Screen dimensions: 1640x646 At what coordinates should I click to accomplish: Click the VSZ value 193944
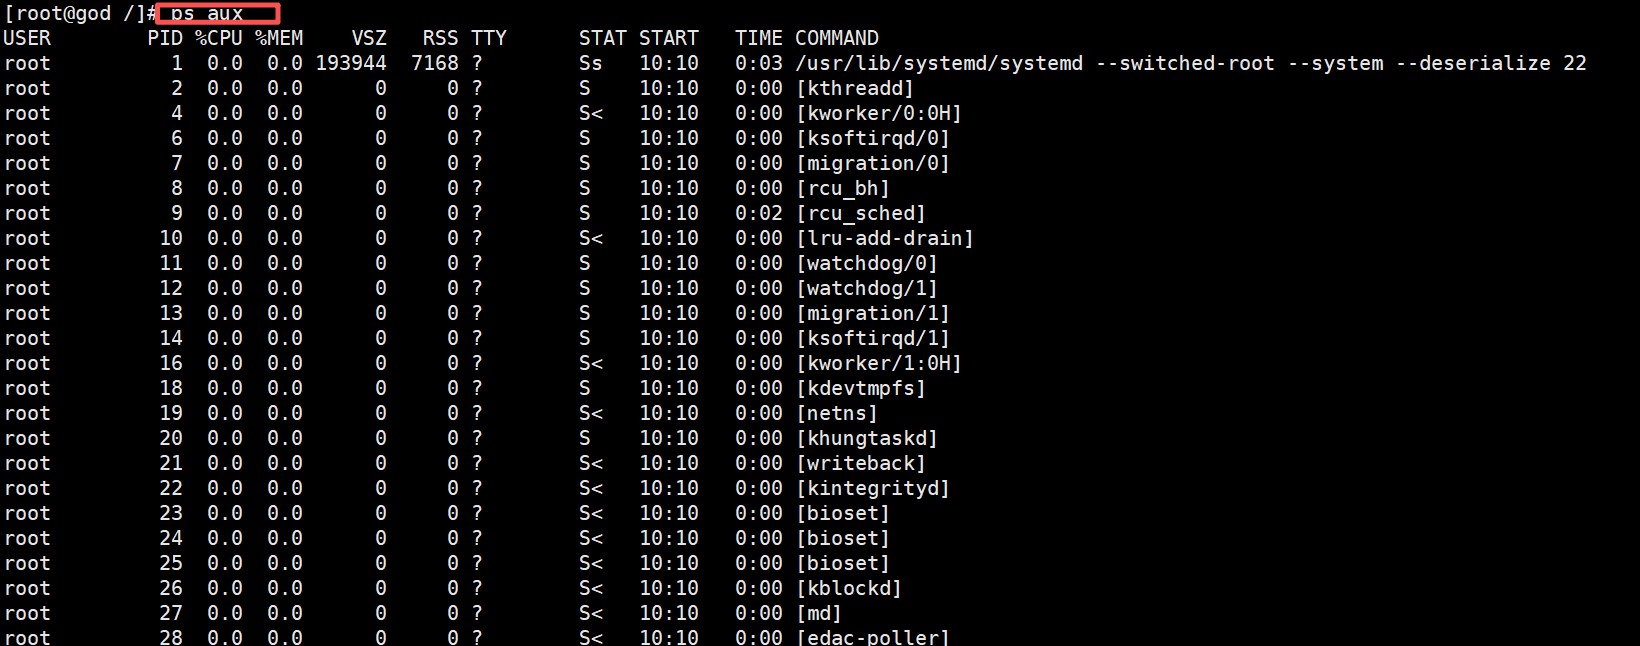(x=351, y=63)
